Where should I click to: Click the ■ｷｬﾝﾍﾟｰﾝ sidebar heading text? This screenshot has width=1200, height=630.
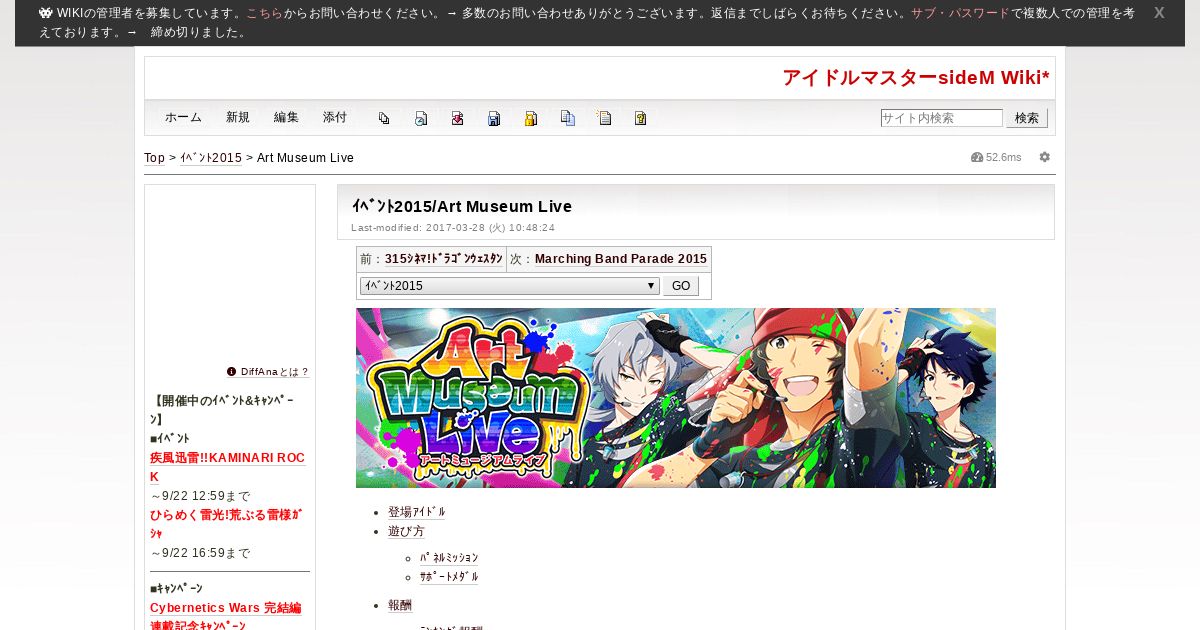[x=176, y=588]
